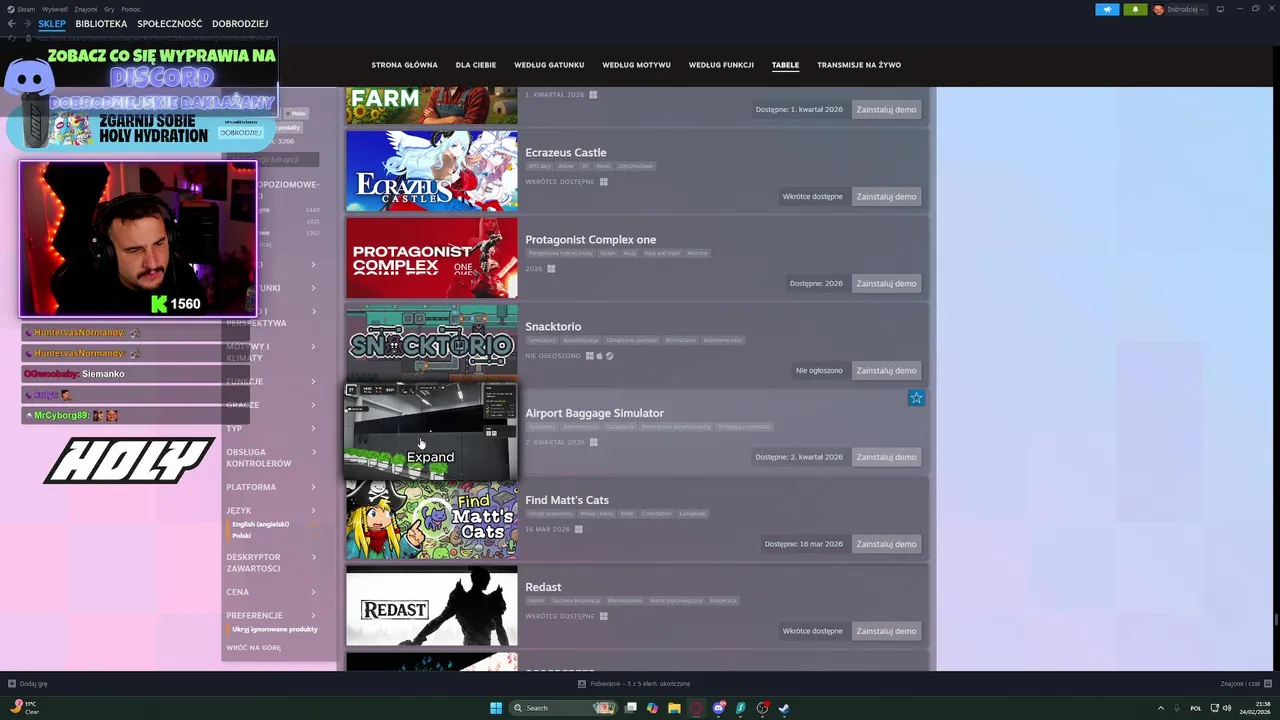Open the WEDŁUG MOTYWU store tab

click(x=636, y=65)
